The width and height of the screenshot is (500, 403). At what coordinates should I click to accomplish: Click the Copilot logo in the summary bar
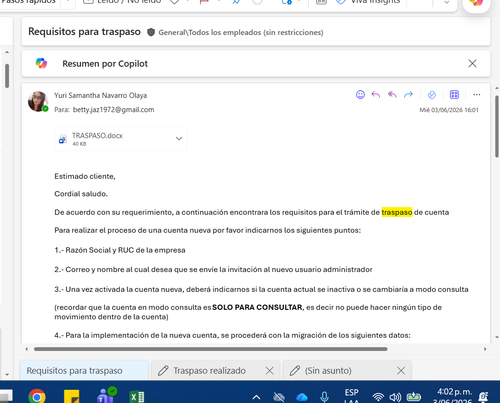41,63
